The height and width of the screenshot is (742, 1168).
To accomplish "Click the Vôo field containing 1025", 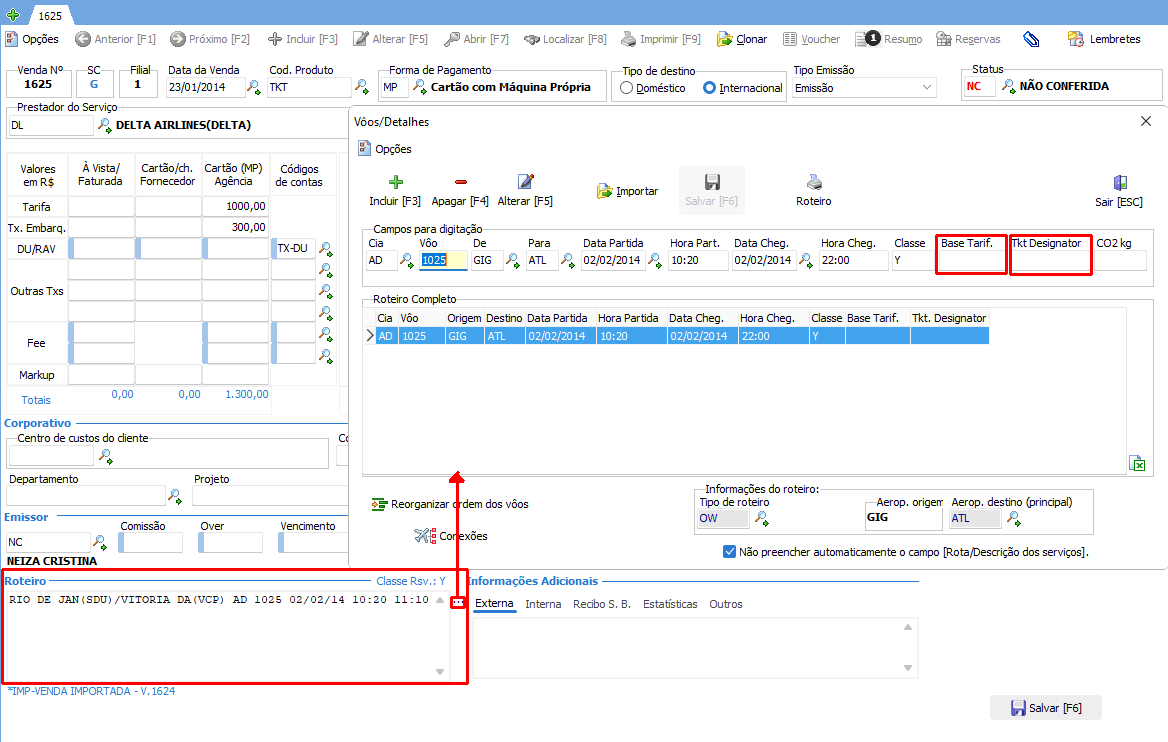I will 443,260.
